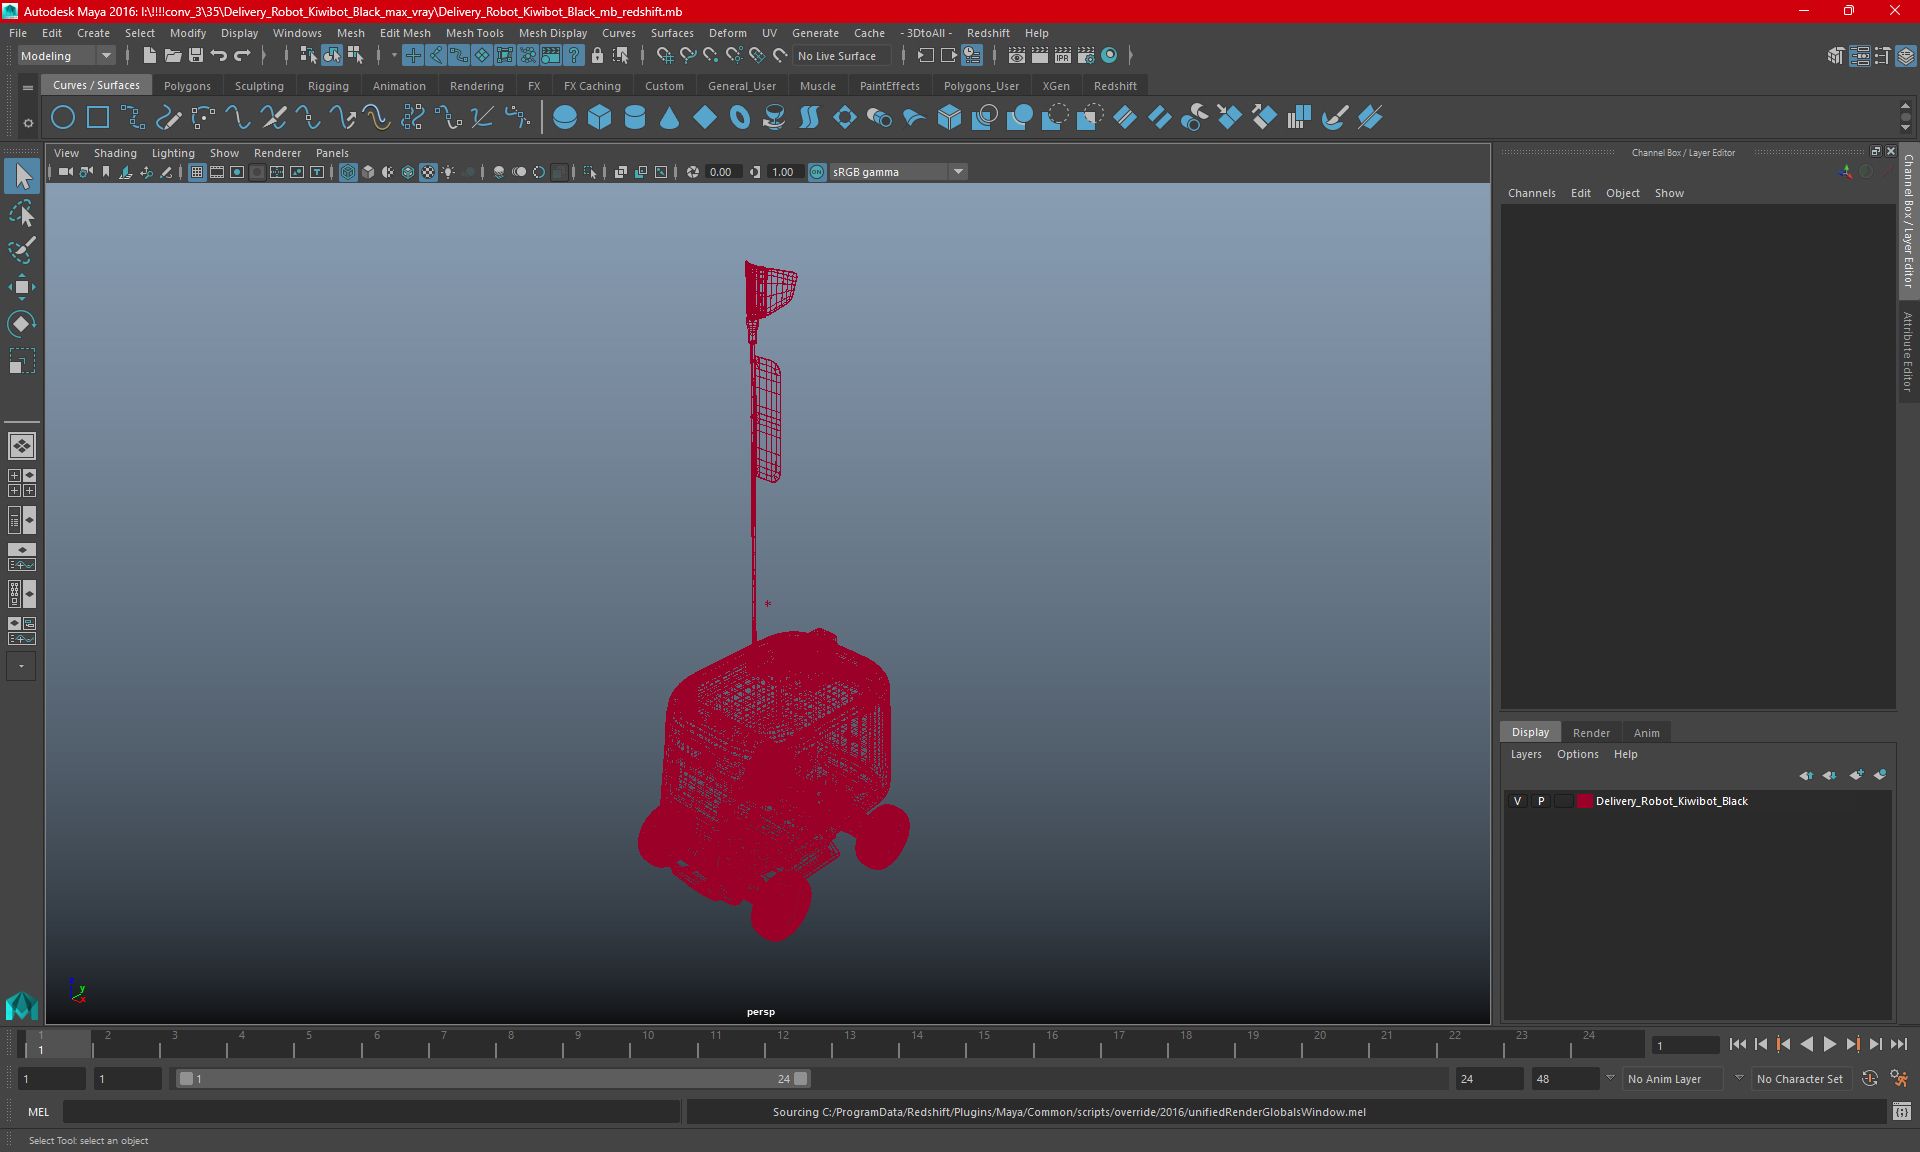Click the Render tab in Channel Box

point(1588,732)
